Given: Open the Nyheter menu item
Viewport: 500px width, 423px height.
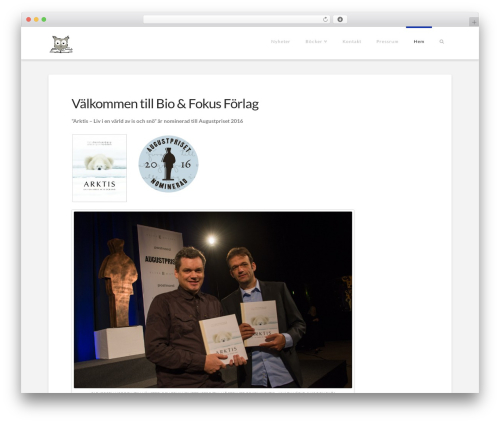Looking at the screenshot, I should (280, 42).
